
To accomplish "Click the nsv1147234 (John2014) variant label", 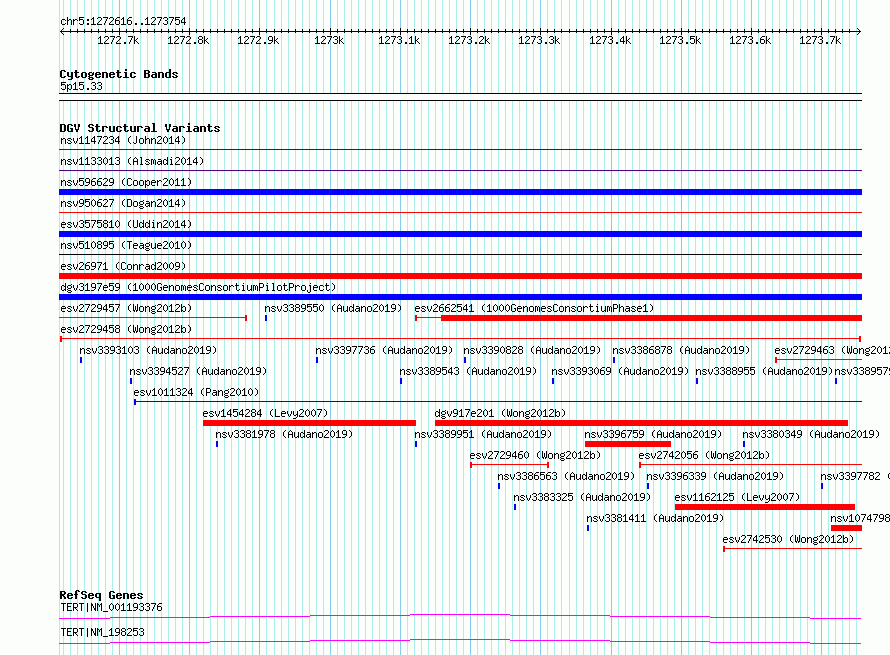I will [x=123, y=140].
